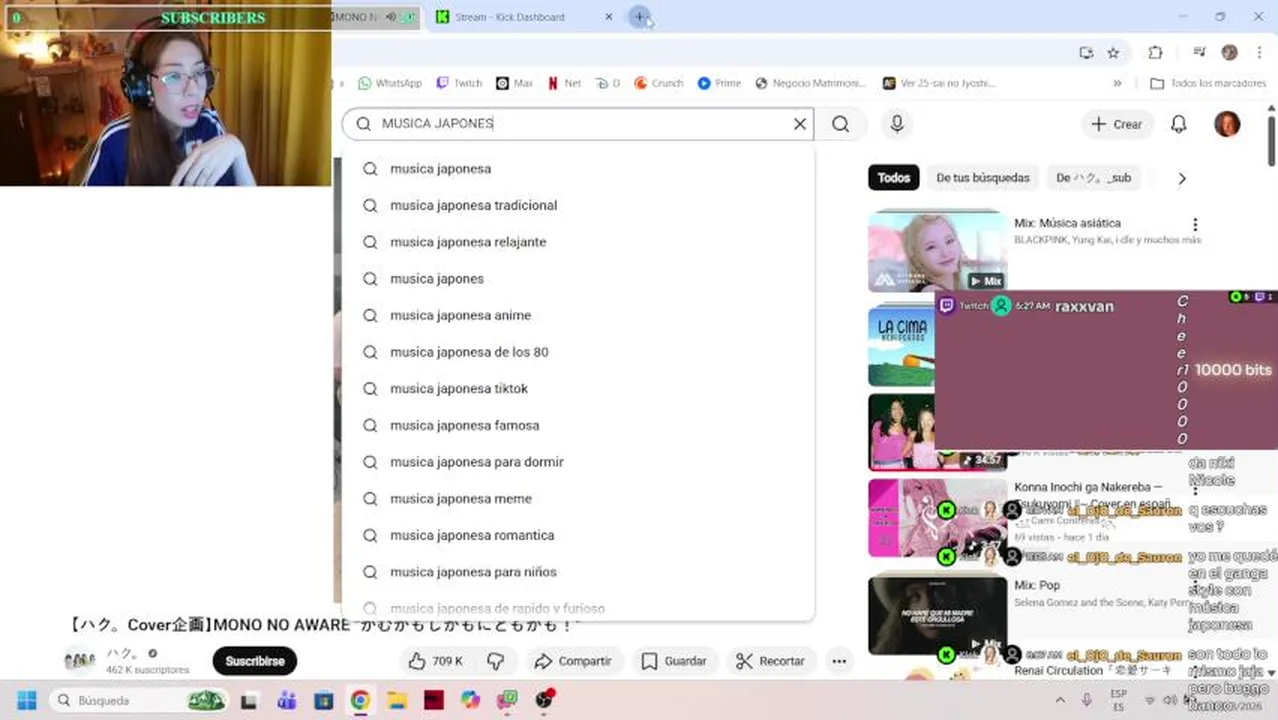The height and width of the screenshot is (720, 1278).
Task: Select "musica japonesa romantica" suggestion
Action: click(578, 535)
